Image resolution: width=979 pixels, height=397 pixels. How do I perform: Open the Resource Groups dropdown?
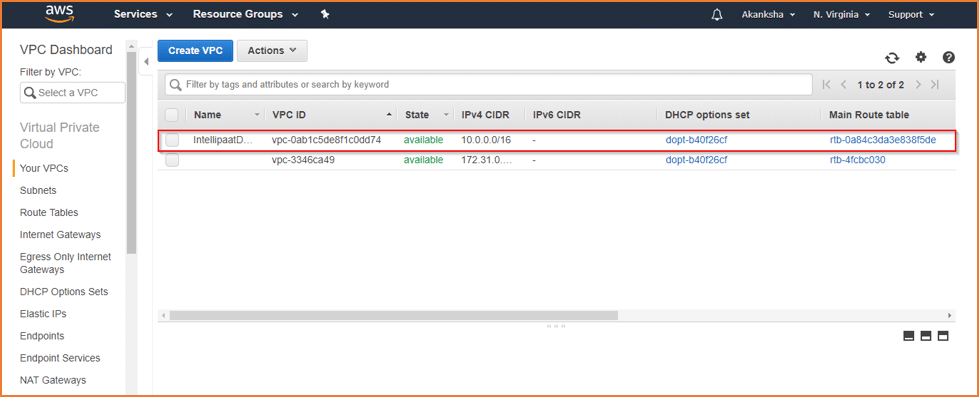(245, 14)
